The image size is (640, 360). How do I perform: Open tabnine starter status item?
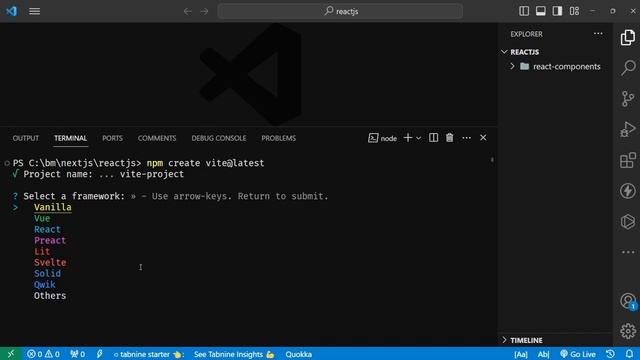click(x=149, y=354)
